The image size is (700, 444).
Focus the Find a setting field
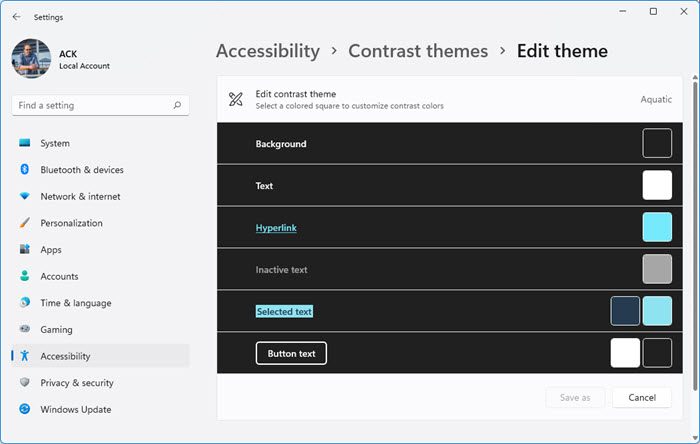click(100, 105)
